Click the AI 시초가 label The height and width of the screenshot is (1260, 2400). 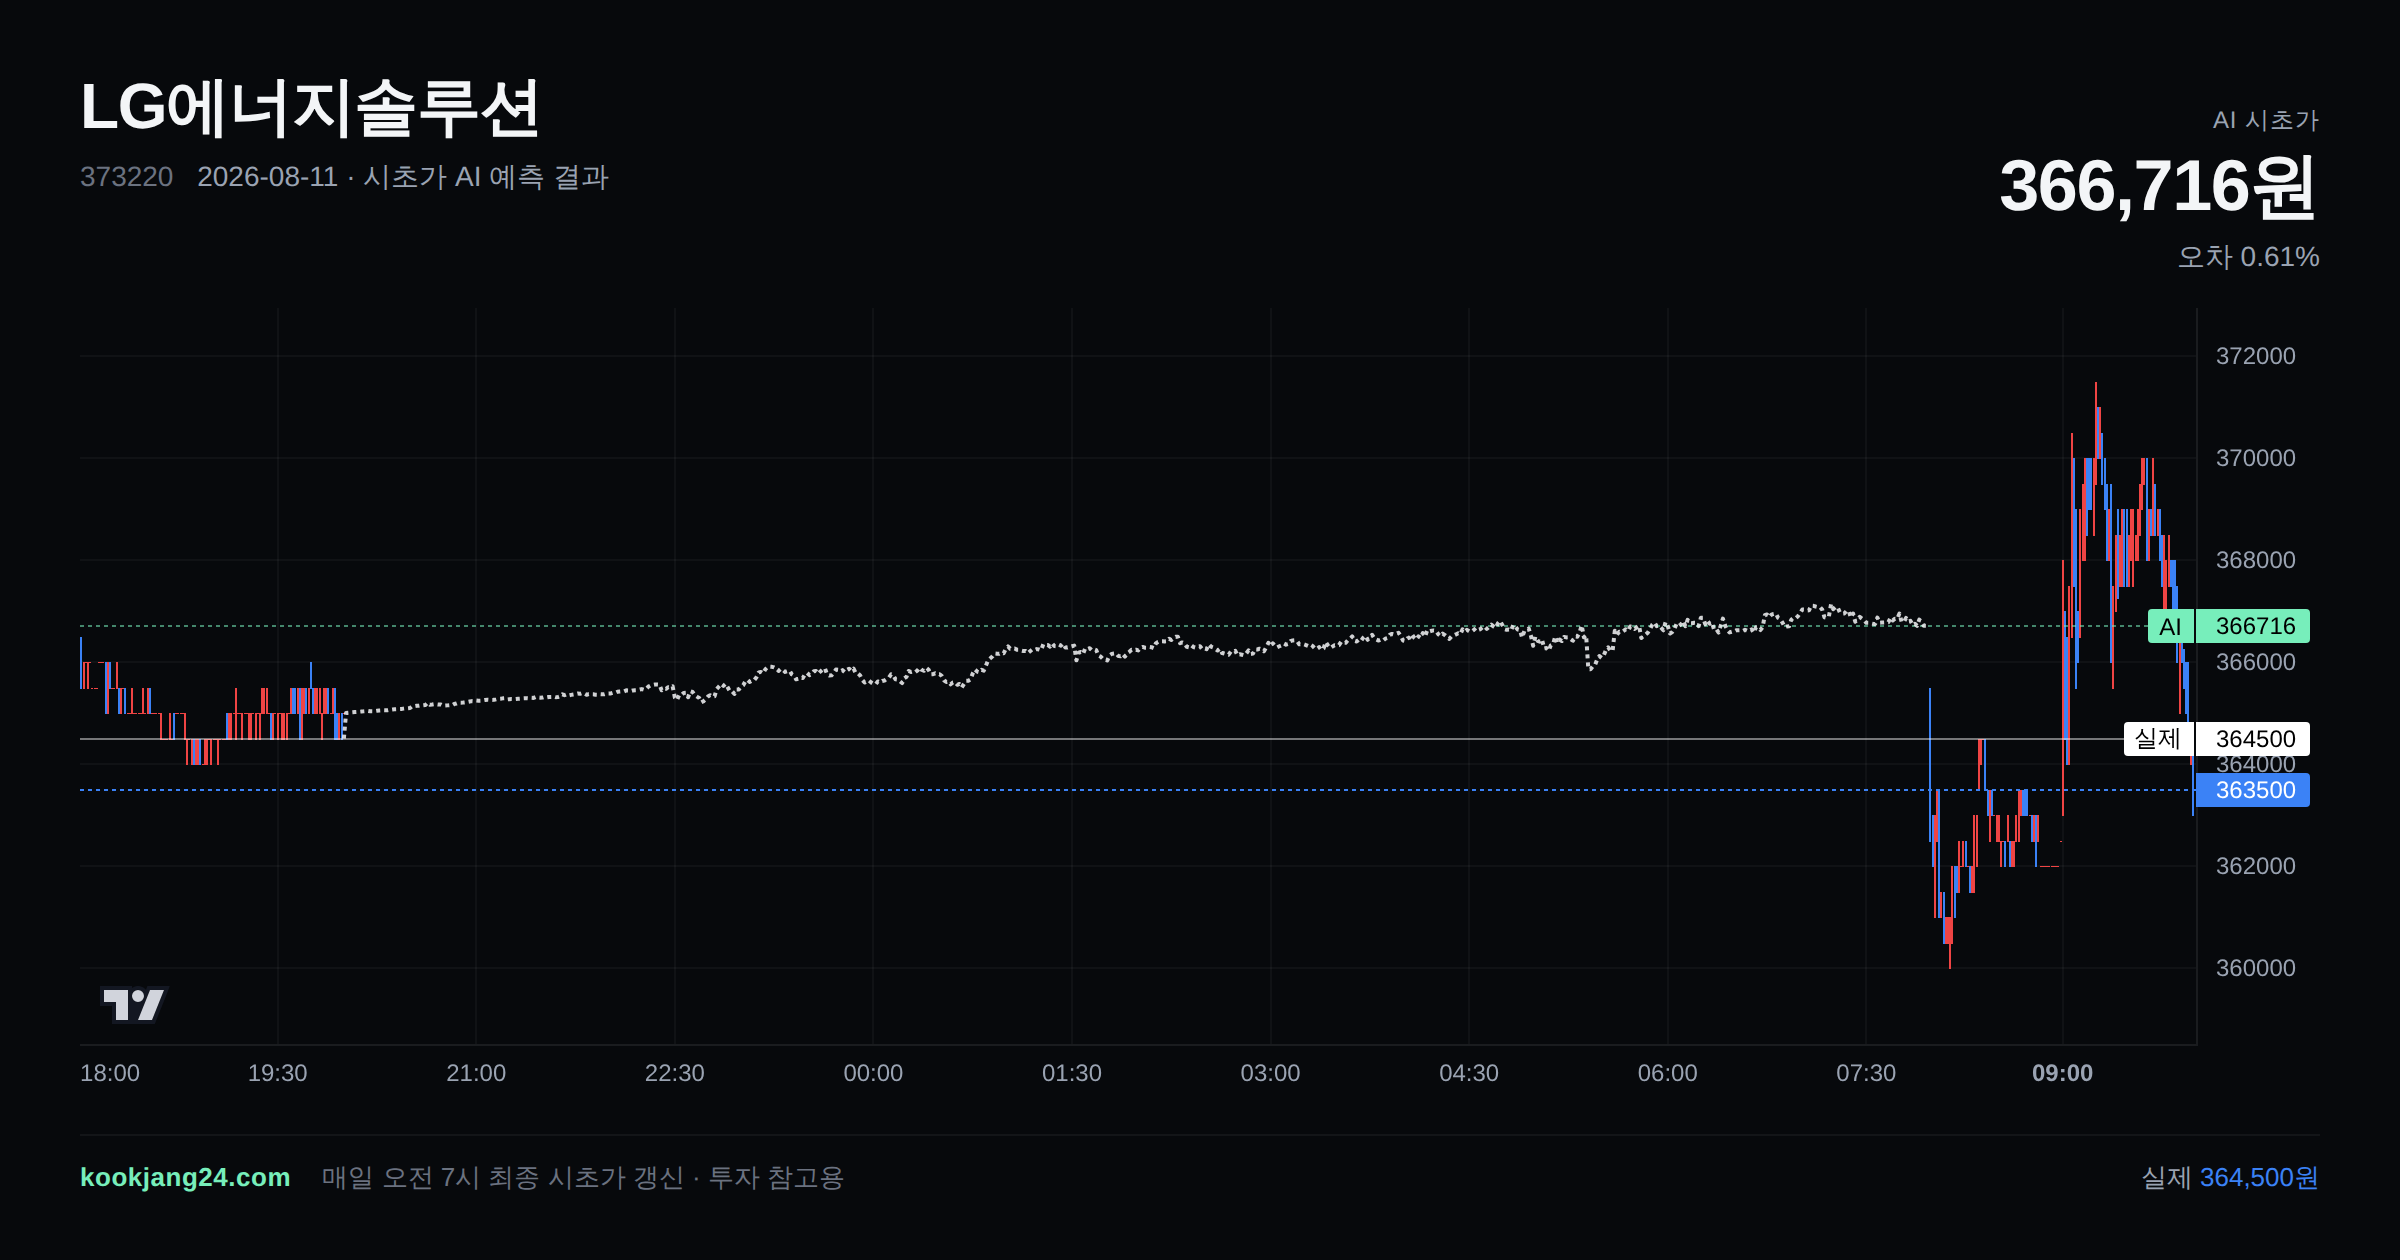point(2265,120)
